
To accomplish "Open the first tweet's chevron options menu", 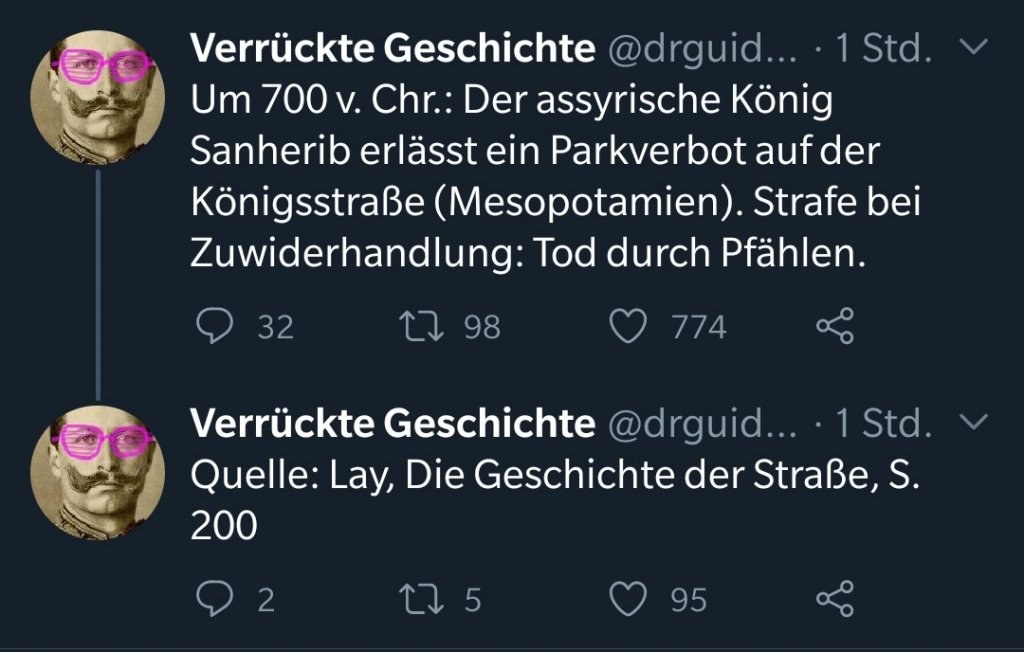I will 973,48.
